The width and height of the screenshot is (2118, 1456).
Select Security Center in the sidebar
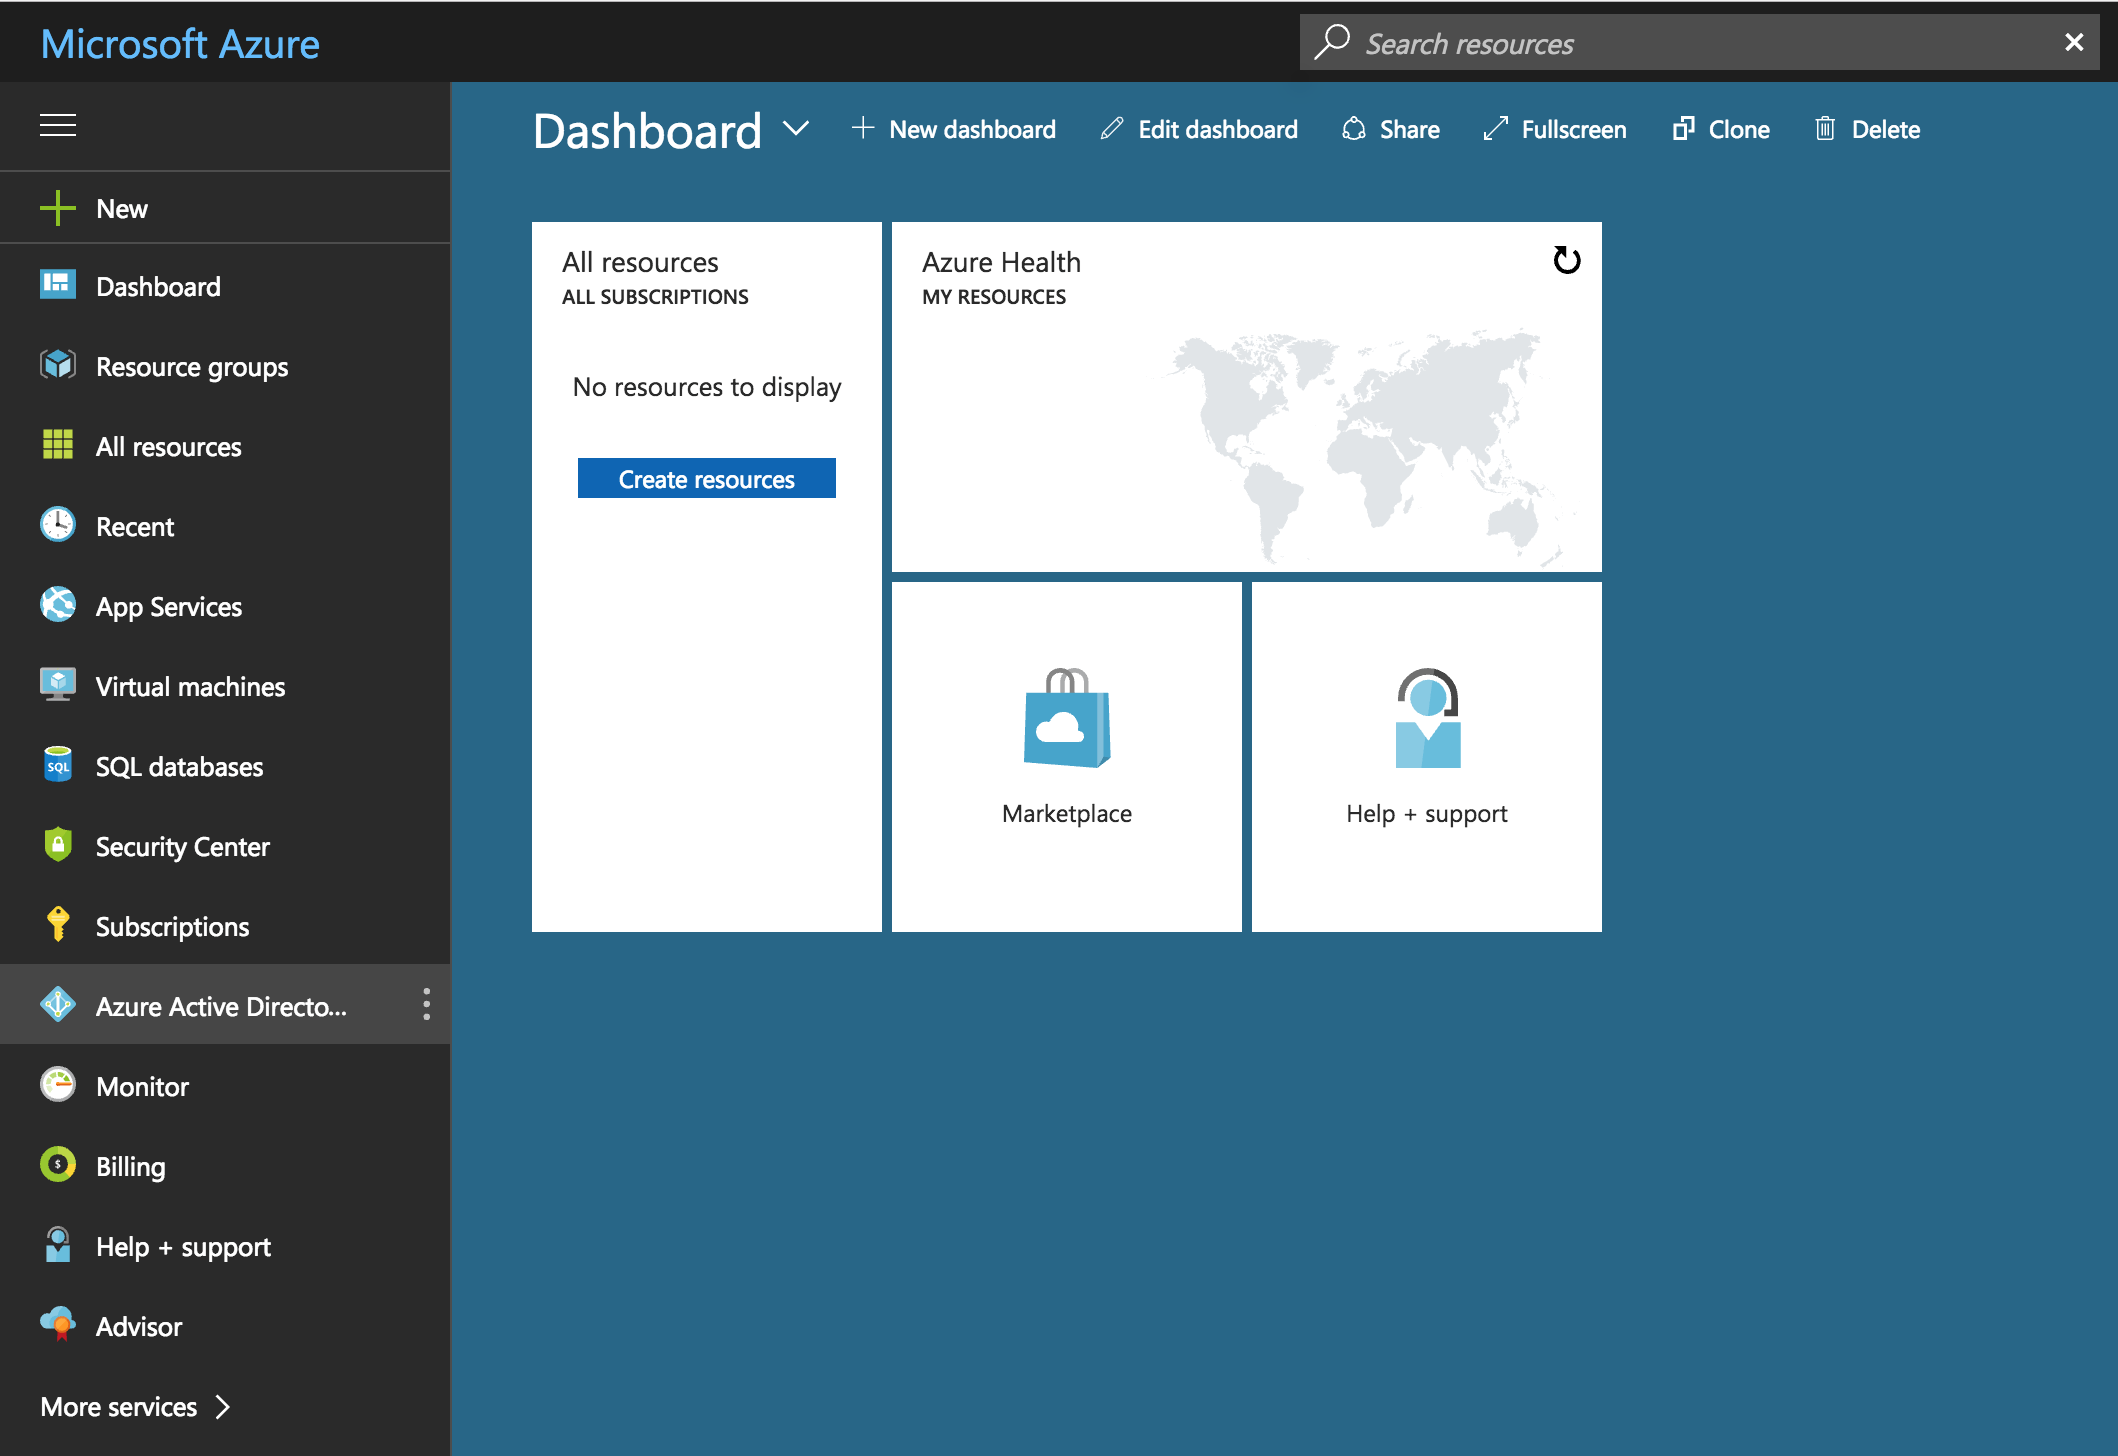pyautogui.click(x=225, y=846)
